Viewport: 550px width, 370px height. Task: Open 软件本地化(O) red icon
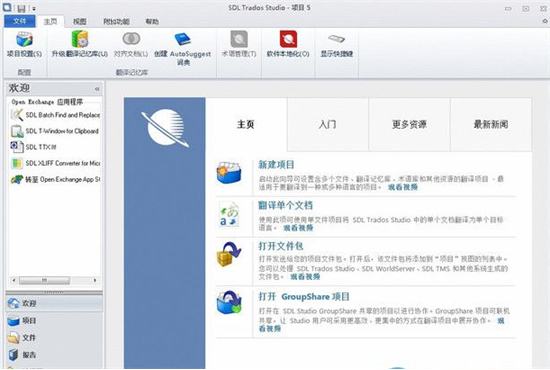coord(288,39)
